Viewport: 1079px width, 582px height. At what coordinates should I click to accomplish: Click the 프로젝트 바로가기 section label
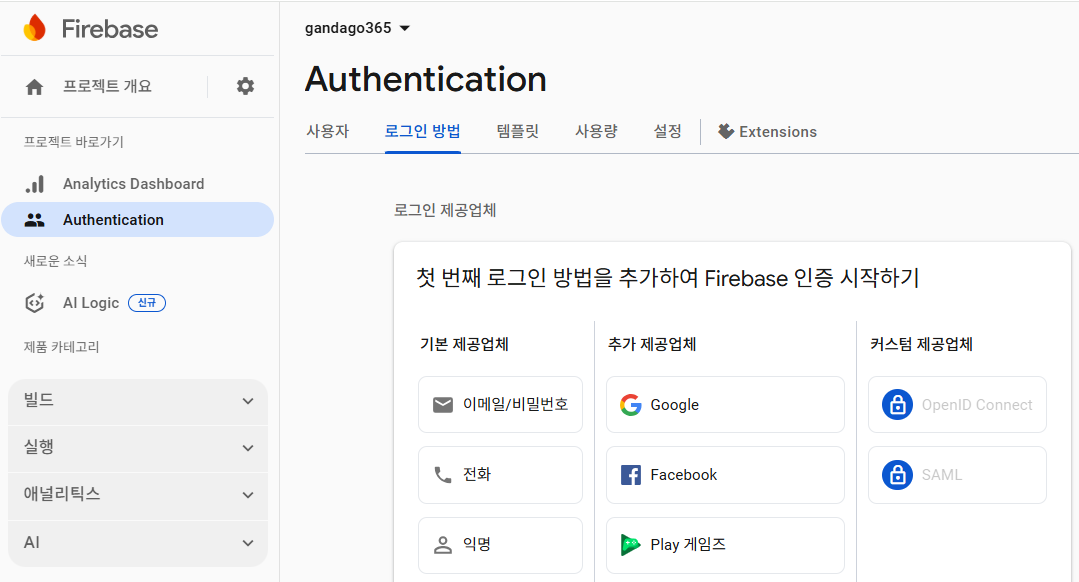[x=74, y=142]
